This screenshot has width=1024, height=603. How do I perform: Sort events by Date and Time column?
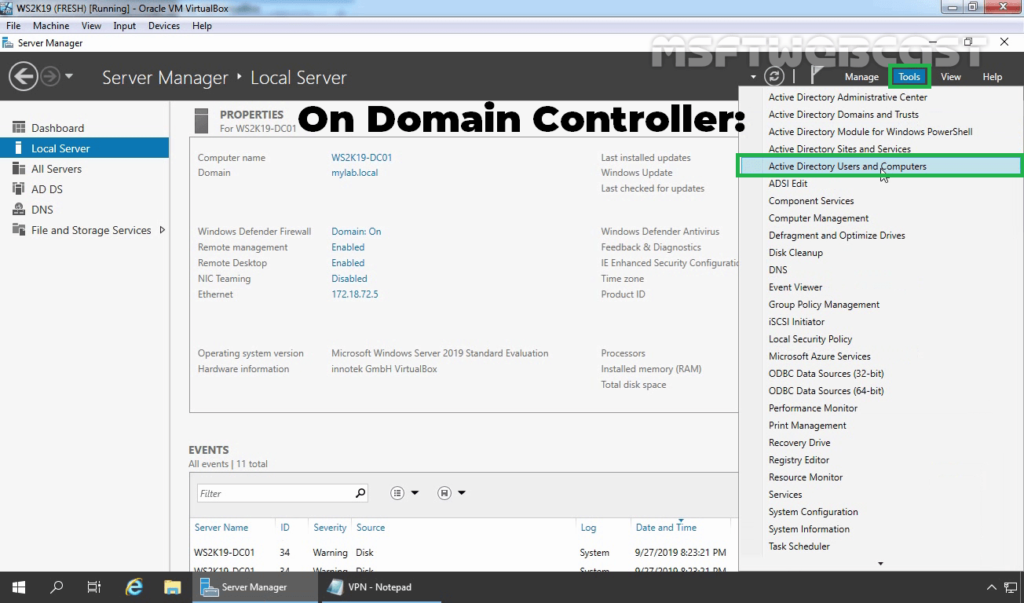click(666, 527)
